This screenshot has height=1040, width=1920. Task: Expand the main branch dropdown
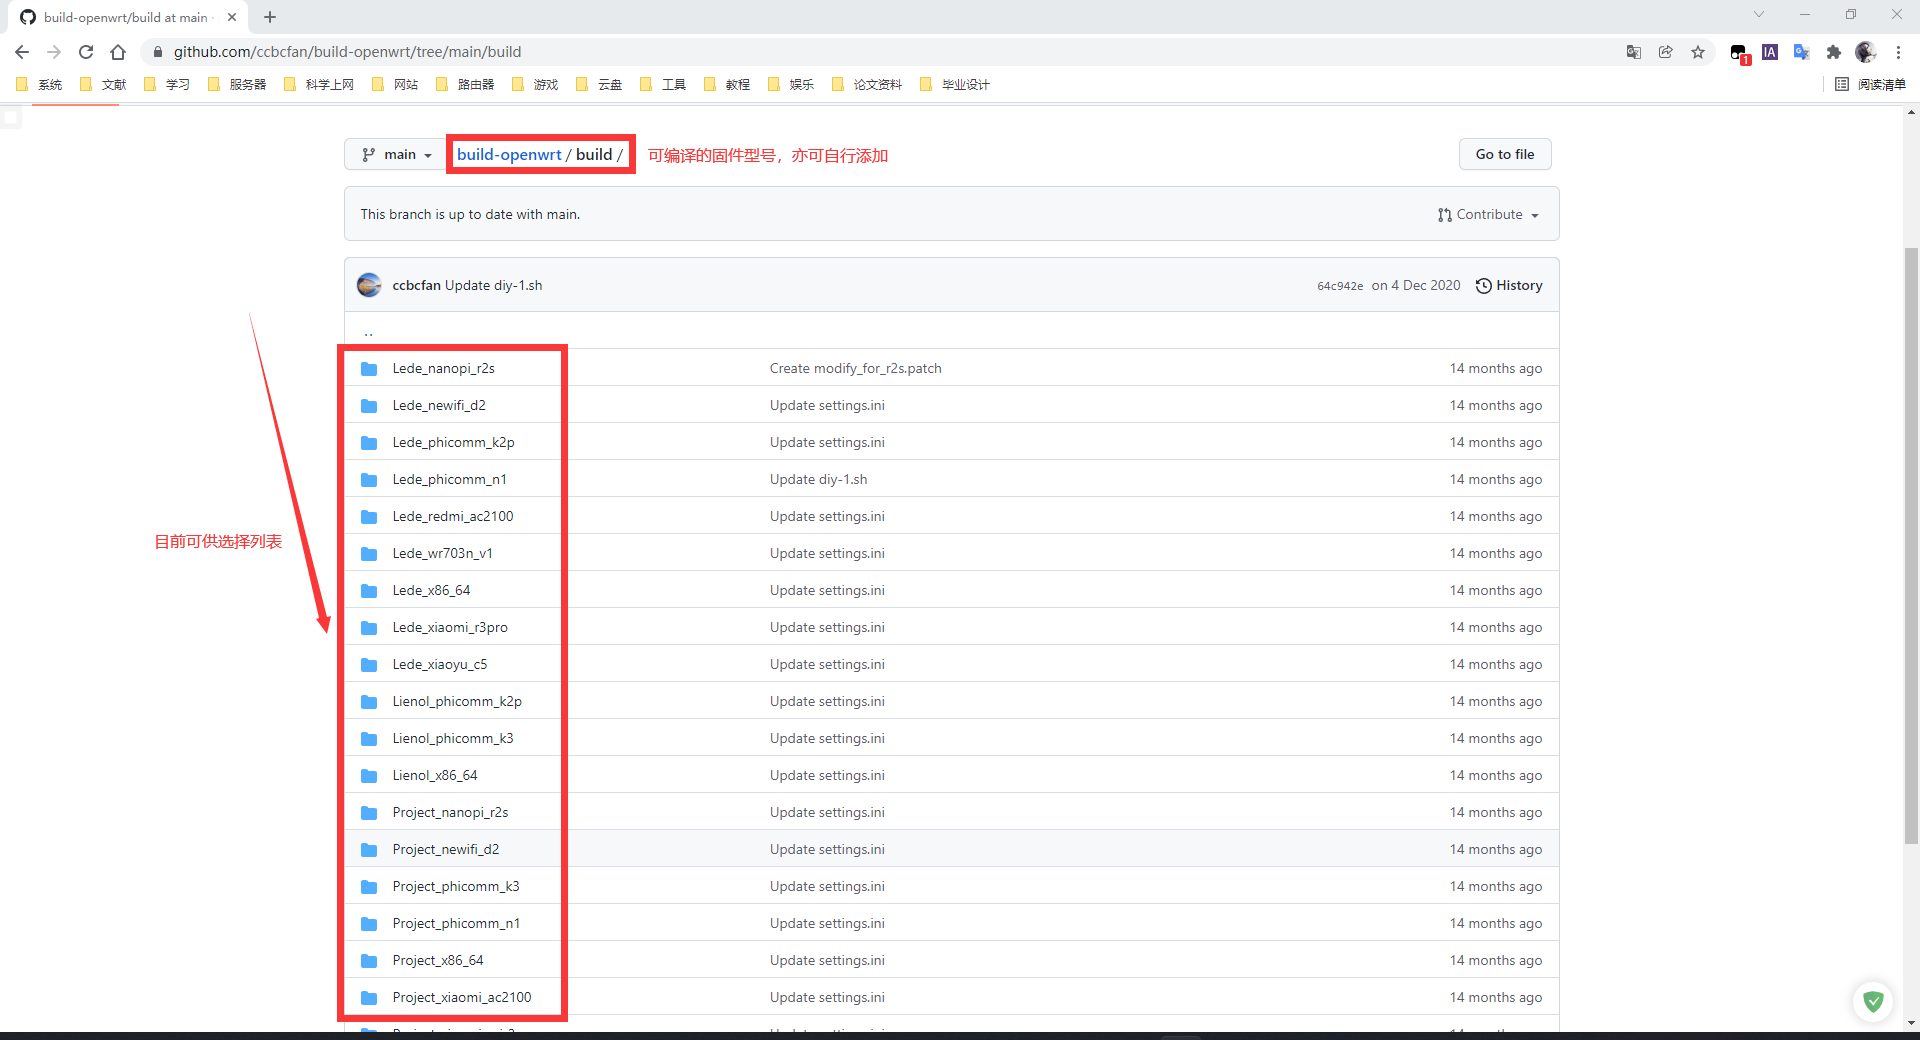coord(396,155)
